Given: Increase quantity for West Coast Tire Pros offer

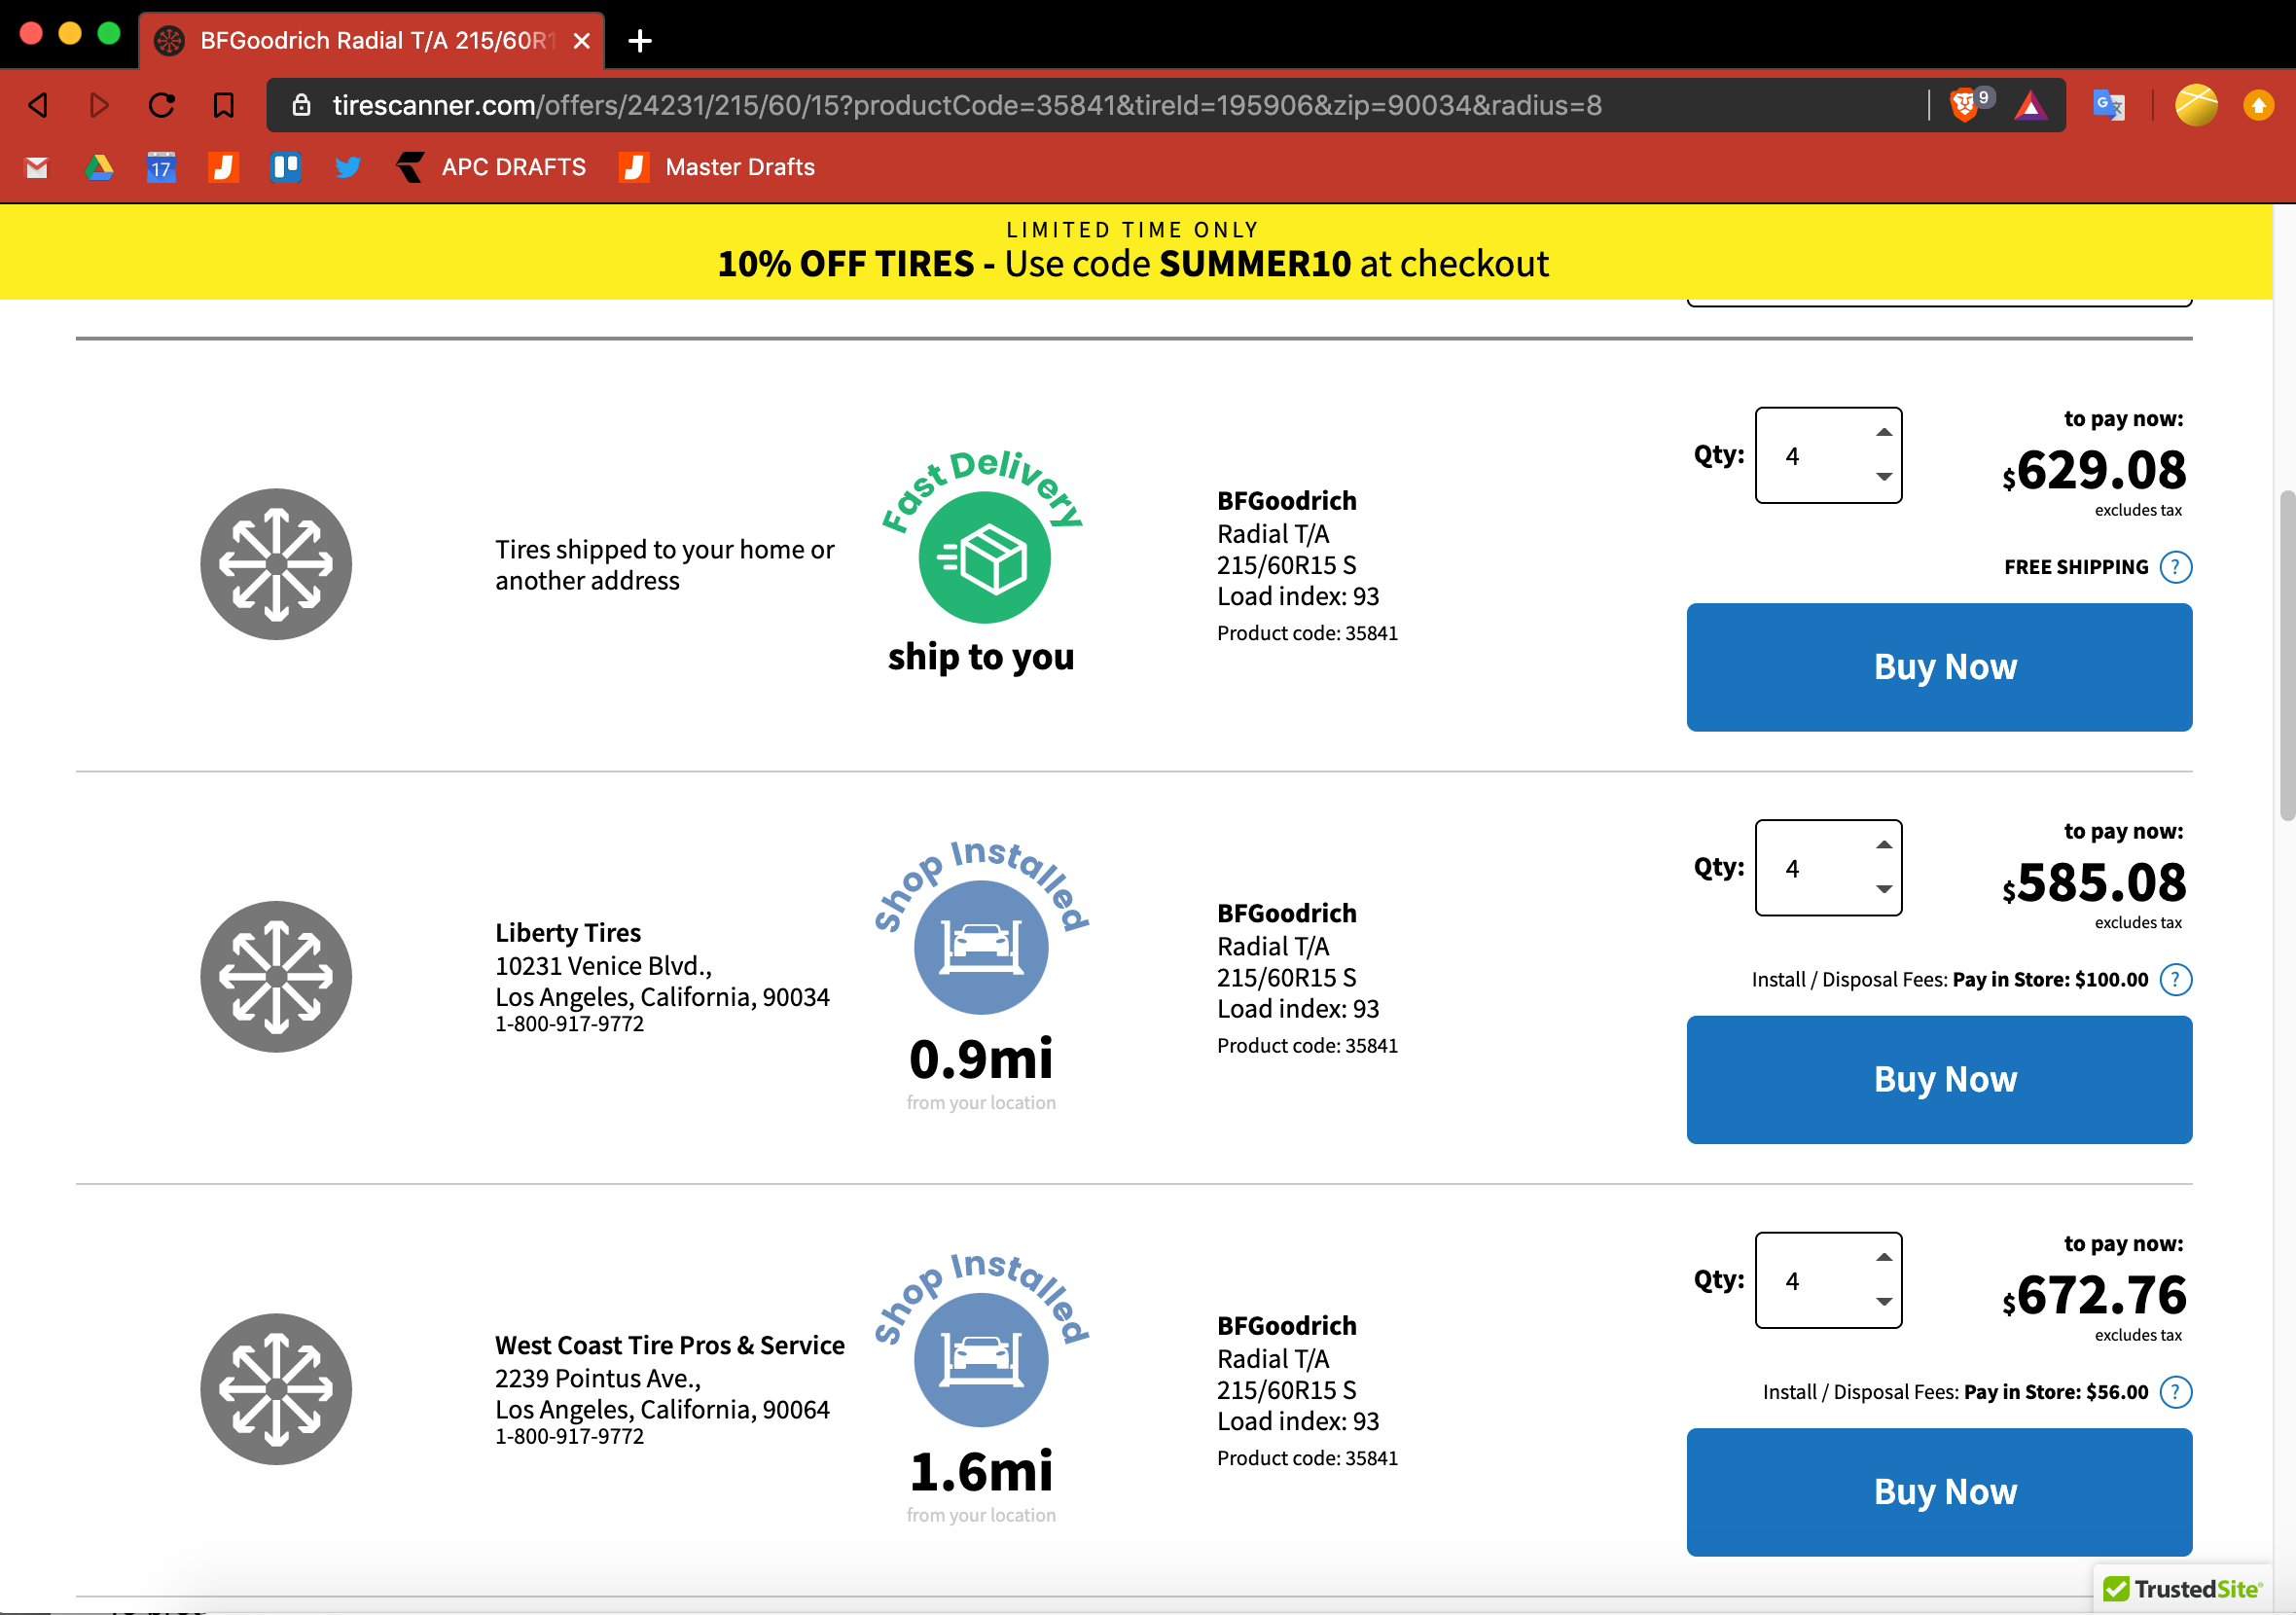Looking at the screenshot, I should click(1883, 1257).
